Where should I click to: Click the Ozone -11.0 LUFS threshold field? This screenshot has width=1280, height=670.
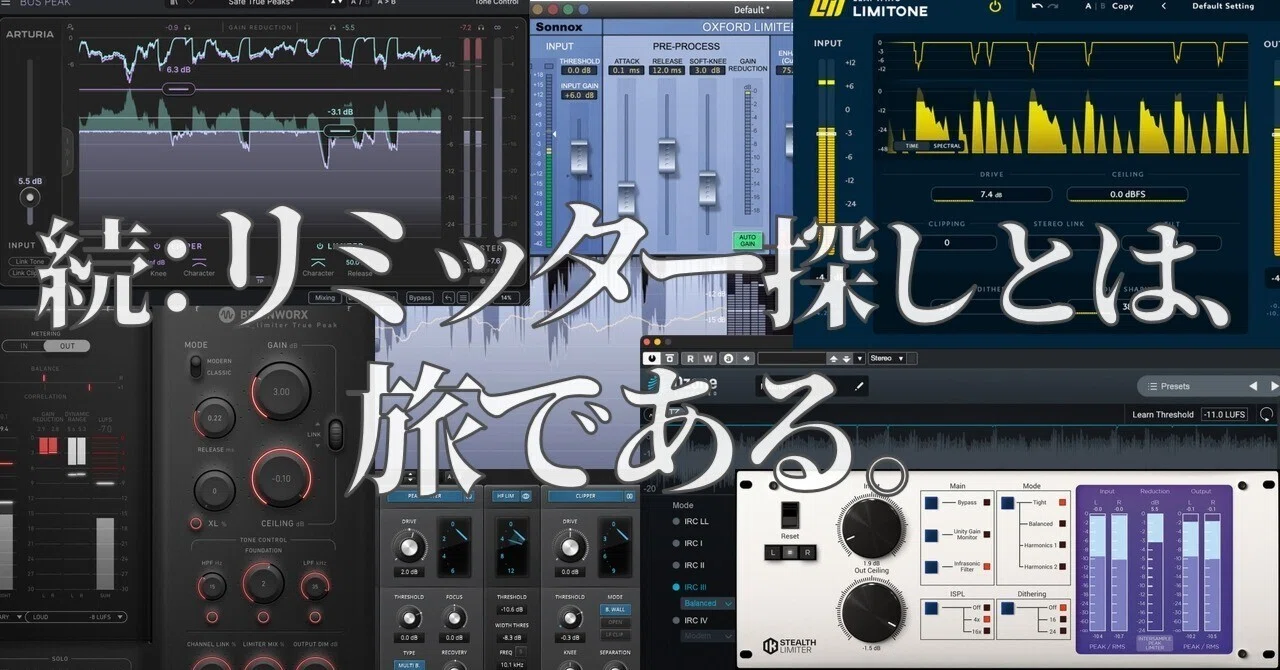pyautogui.click(x=1224, y=414)
